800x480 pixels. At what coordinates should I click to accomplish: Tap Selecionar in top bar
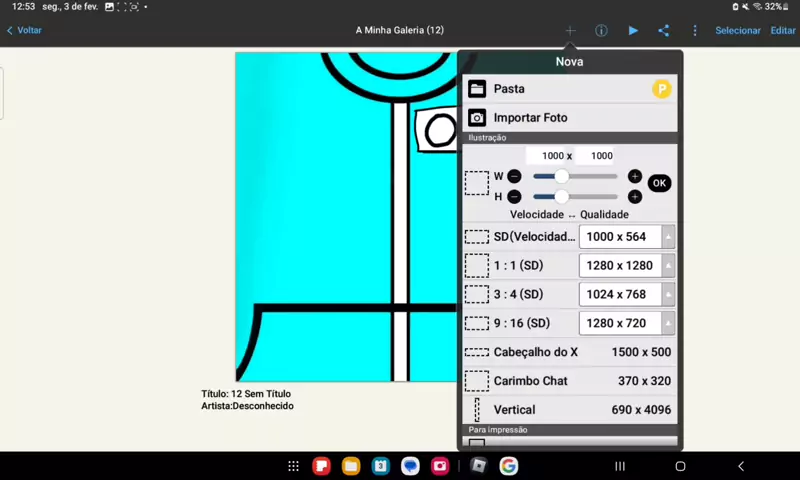point(737,31)
